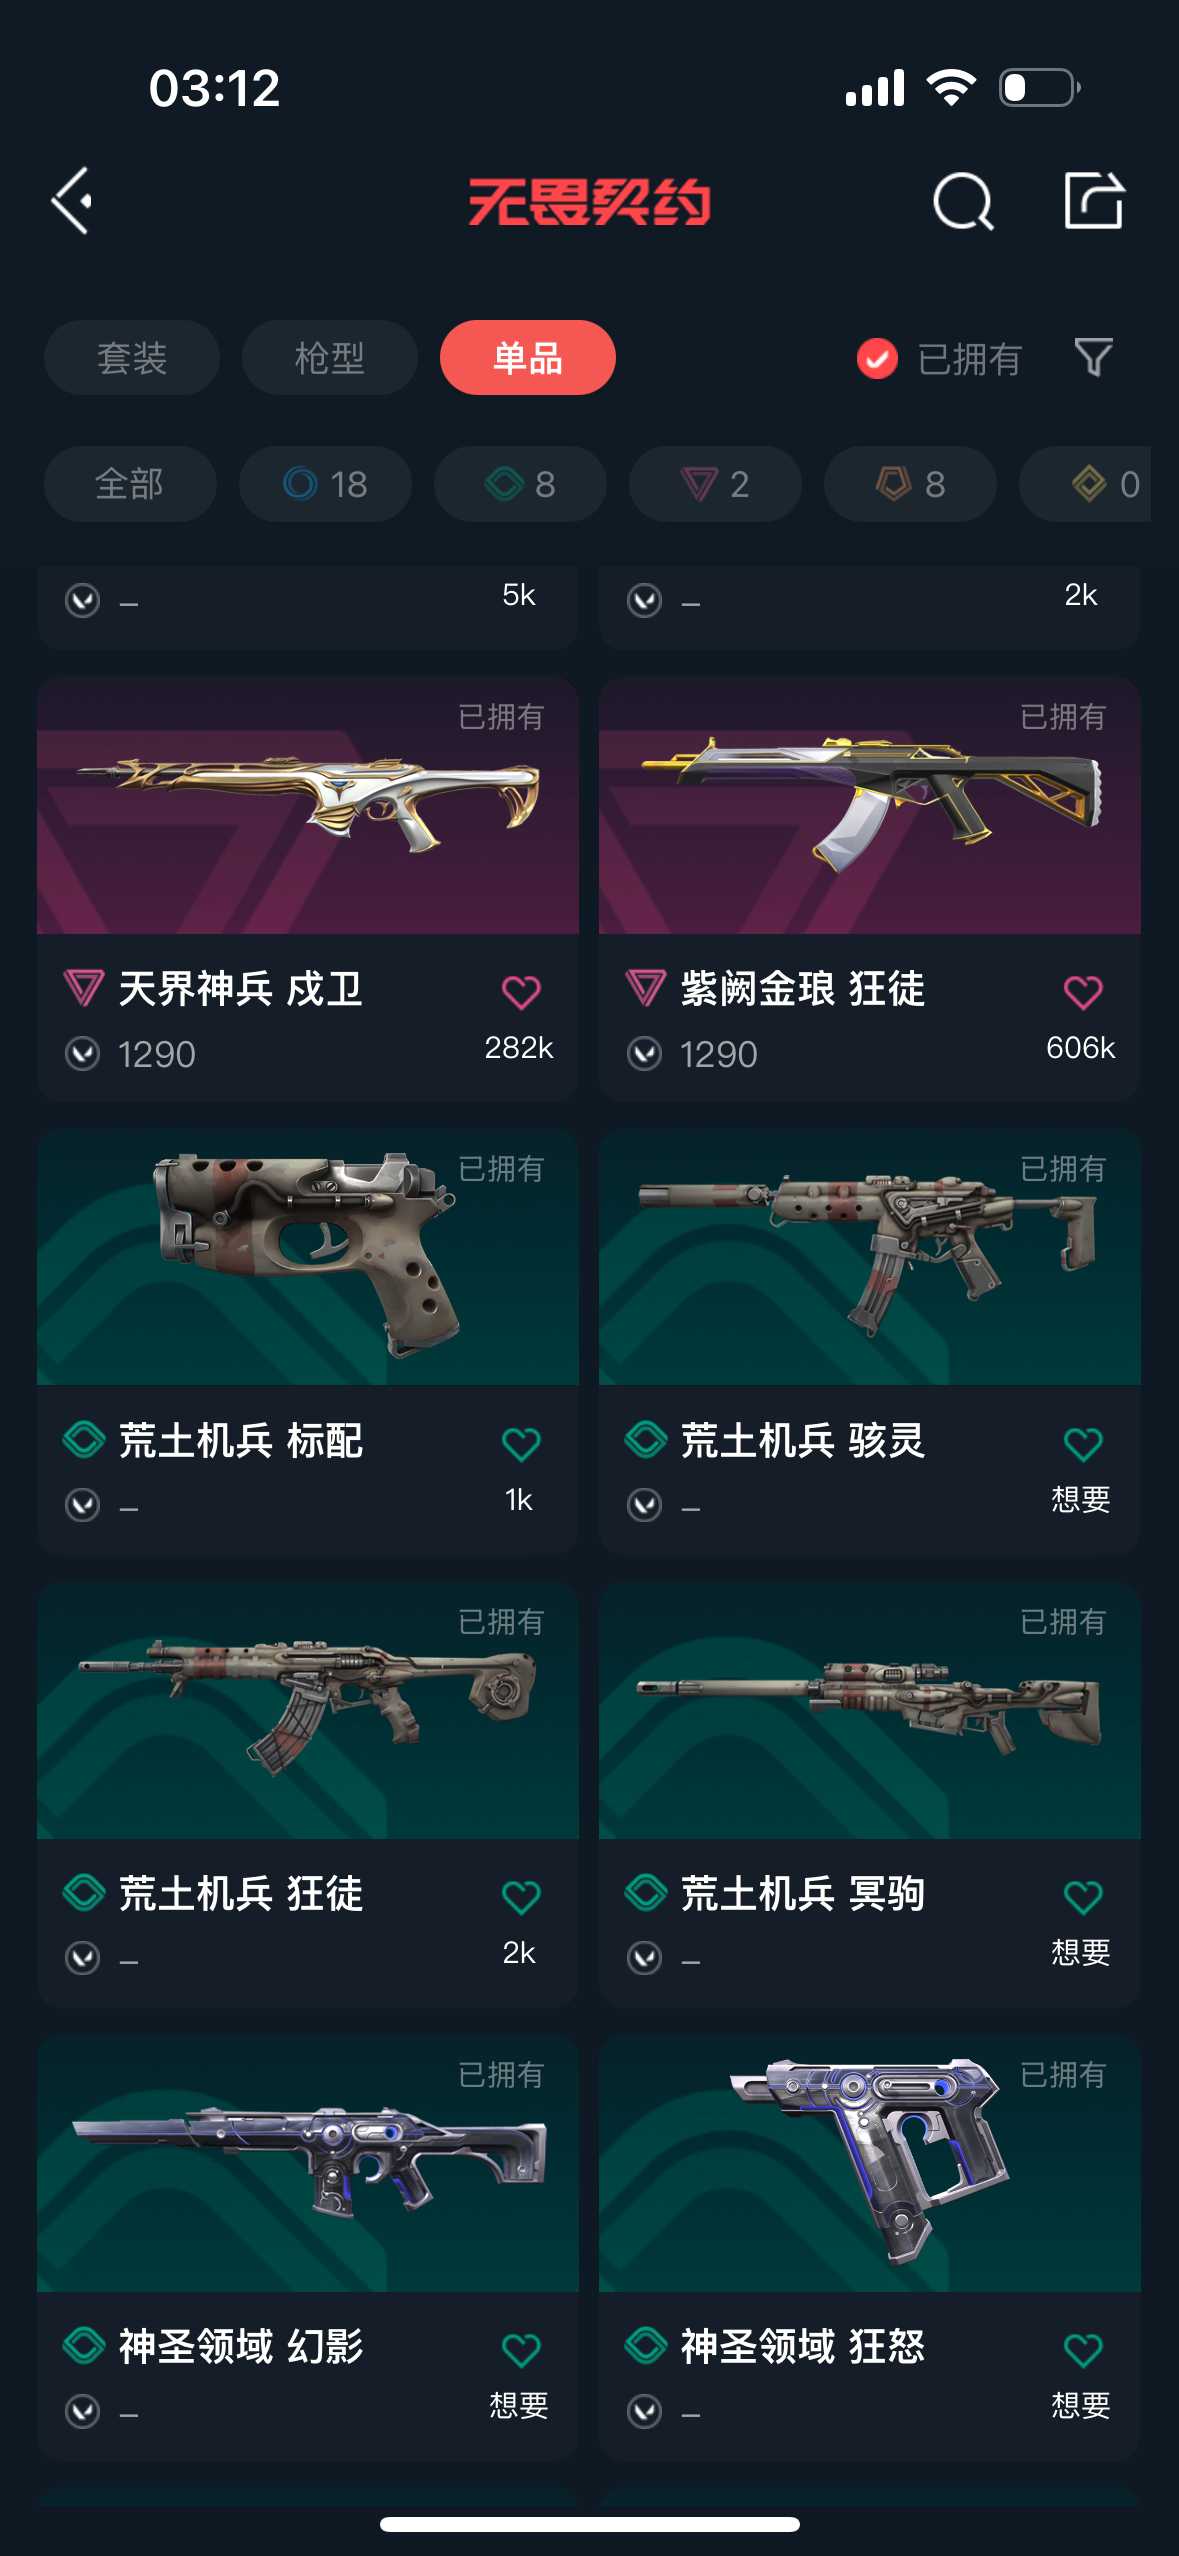
Task: Filter by orange tier showing 8
Action: click(910, 484)
